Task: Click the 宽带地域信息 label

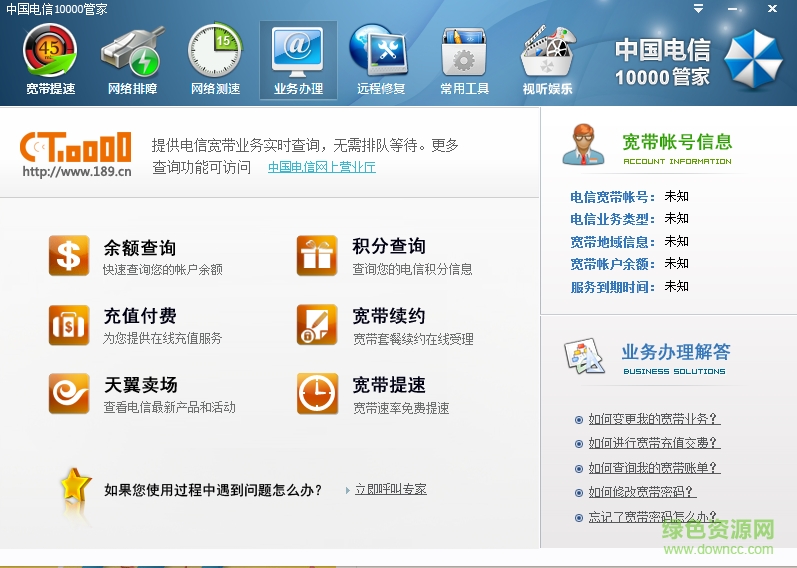Action: click(x=612, y=242)
